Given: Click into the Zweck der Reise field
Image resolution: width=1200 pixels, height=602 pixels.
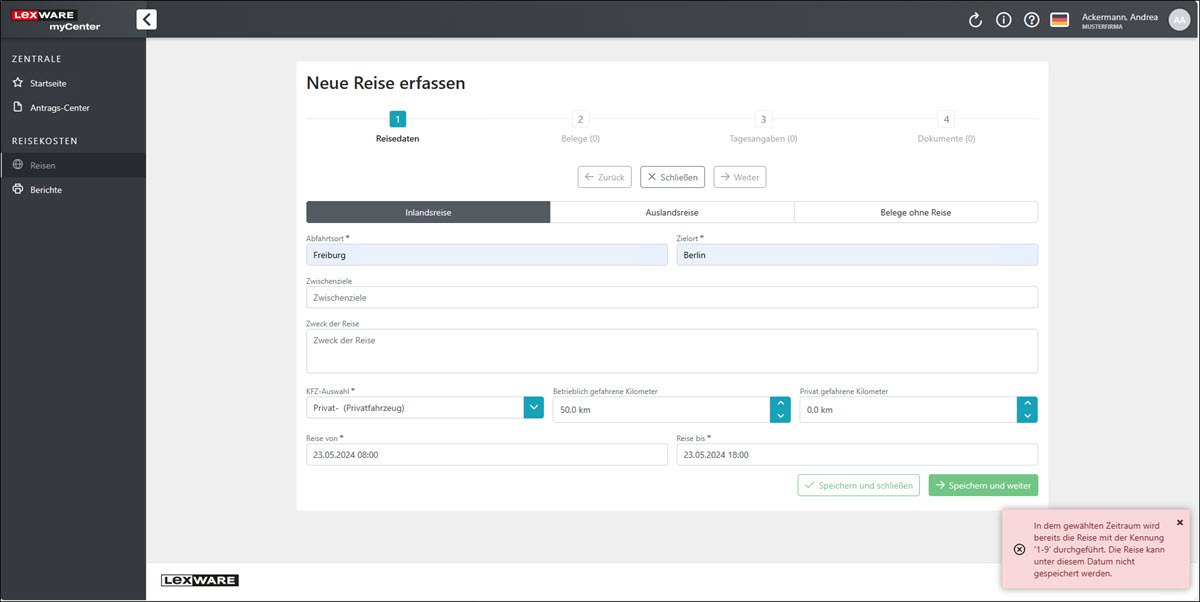Looking at the screenshot, I should [671, 351].
